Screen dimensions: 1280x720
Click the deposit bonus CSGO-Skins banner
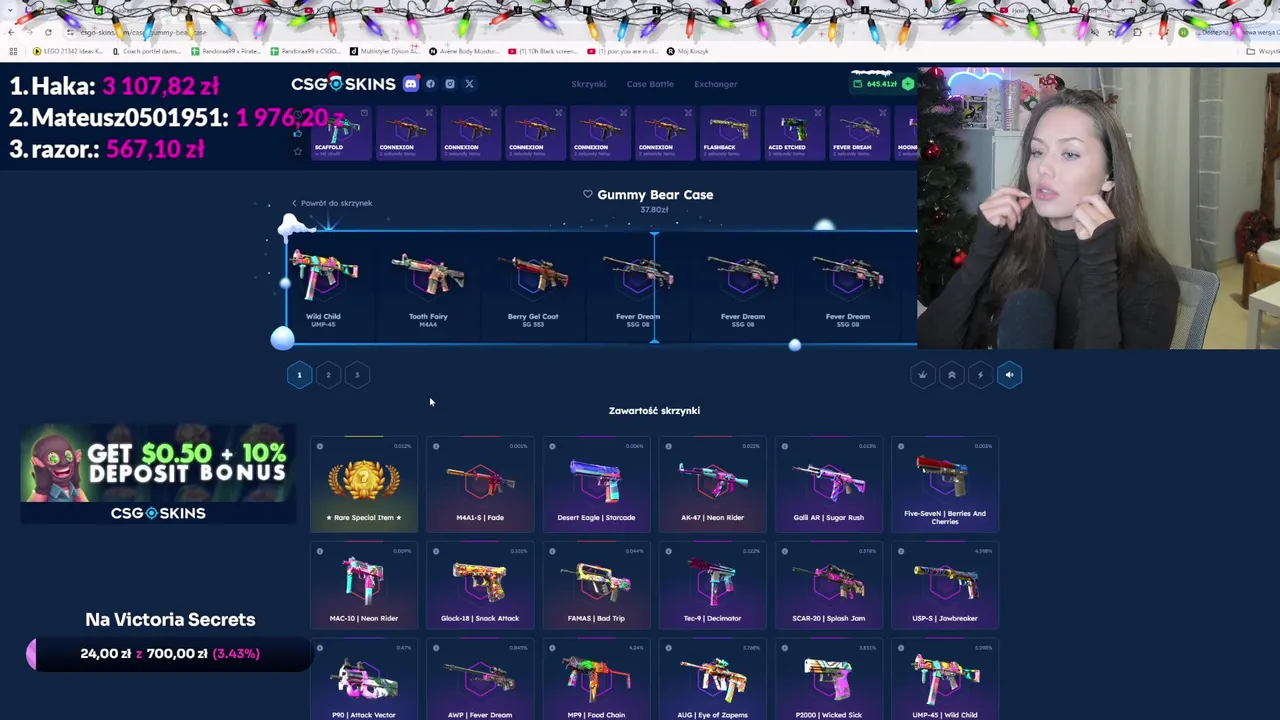coord(158,474)
